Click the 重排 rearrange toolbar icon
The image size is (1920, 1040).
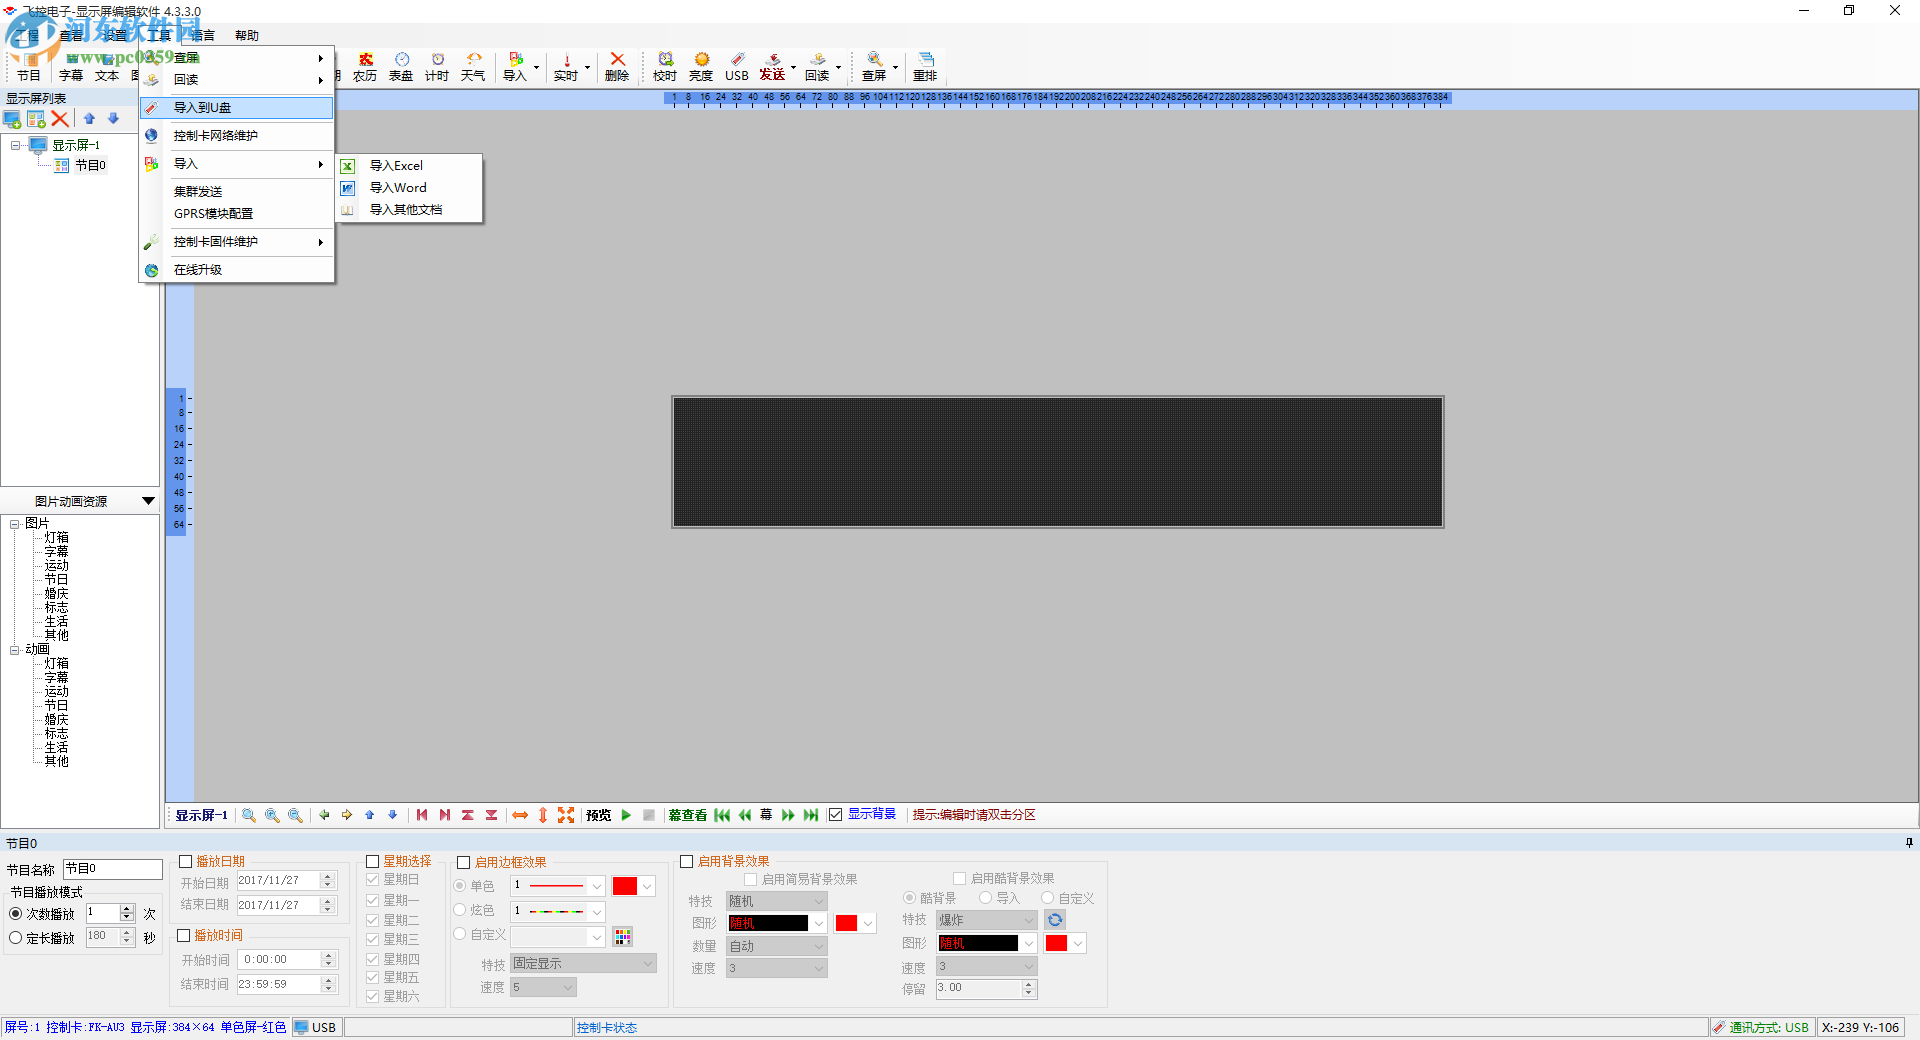925,67
